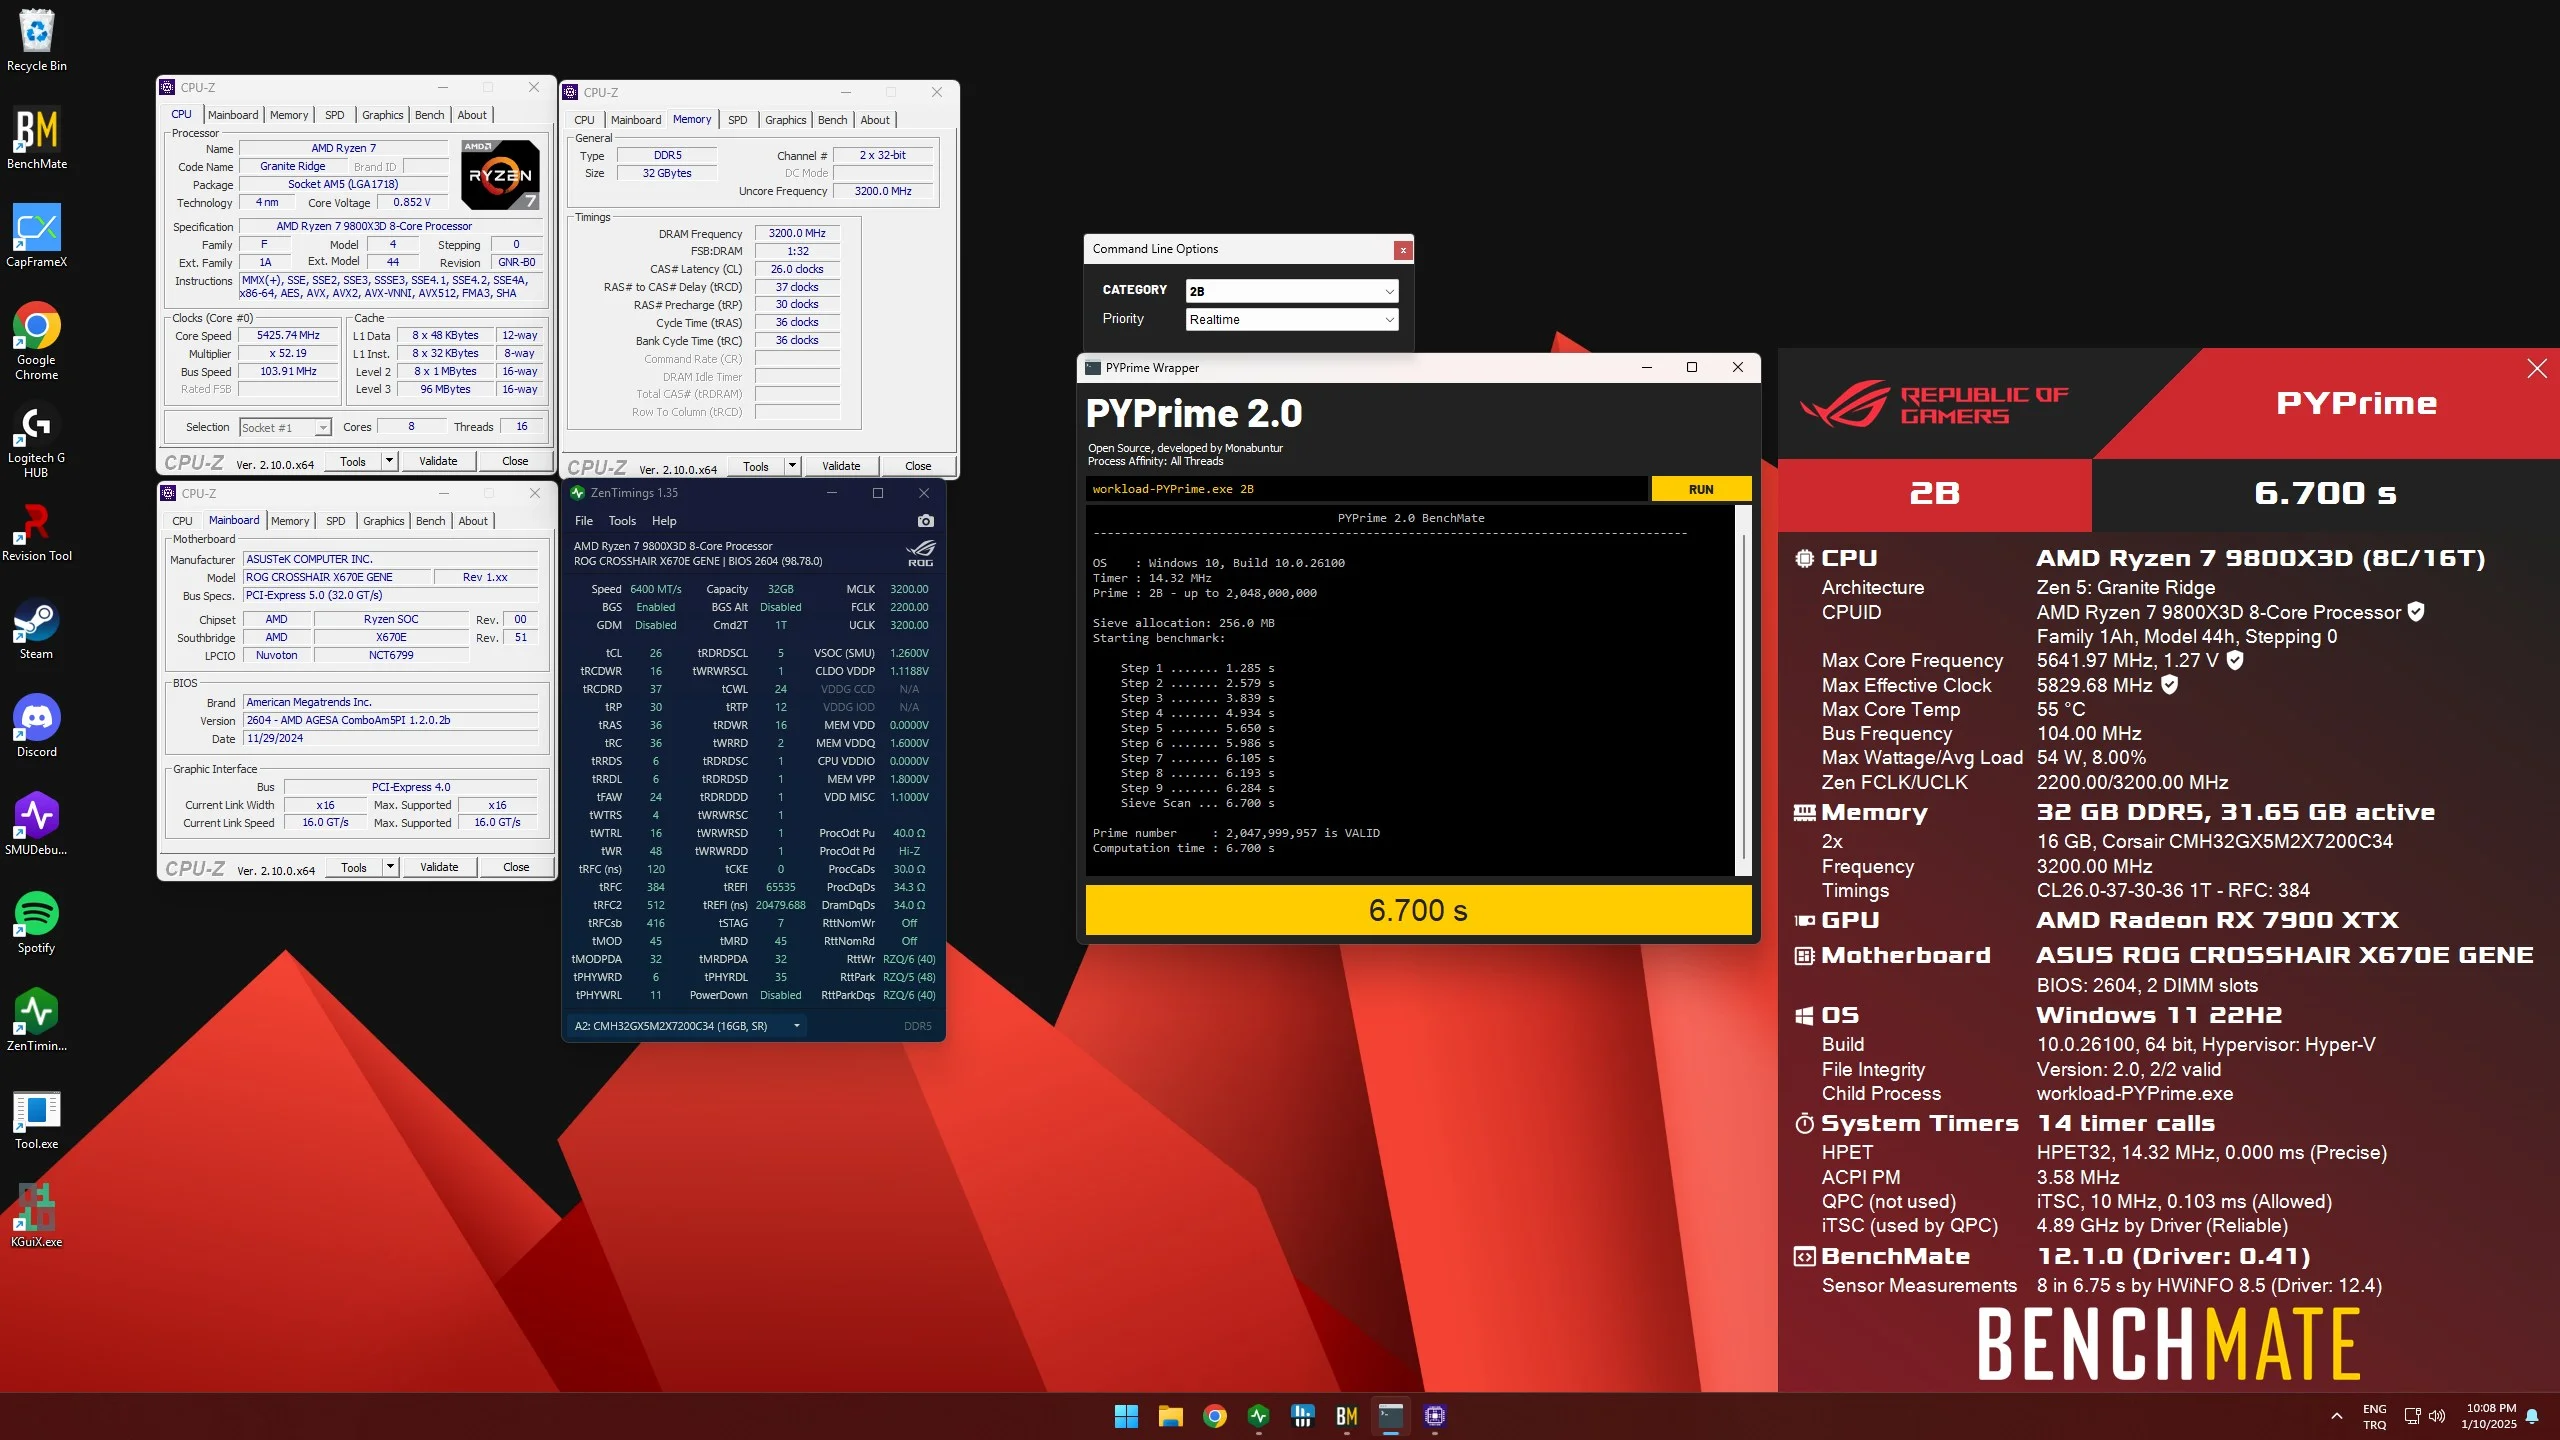The width and height of the screenshot is (2560, 1440).
Task: Click the yellow 6.700 s result bar
Action: tap(1418, 910)
